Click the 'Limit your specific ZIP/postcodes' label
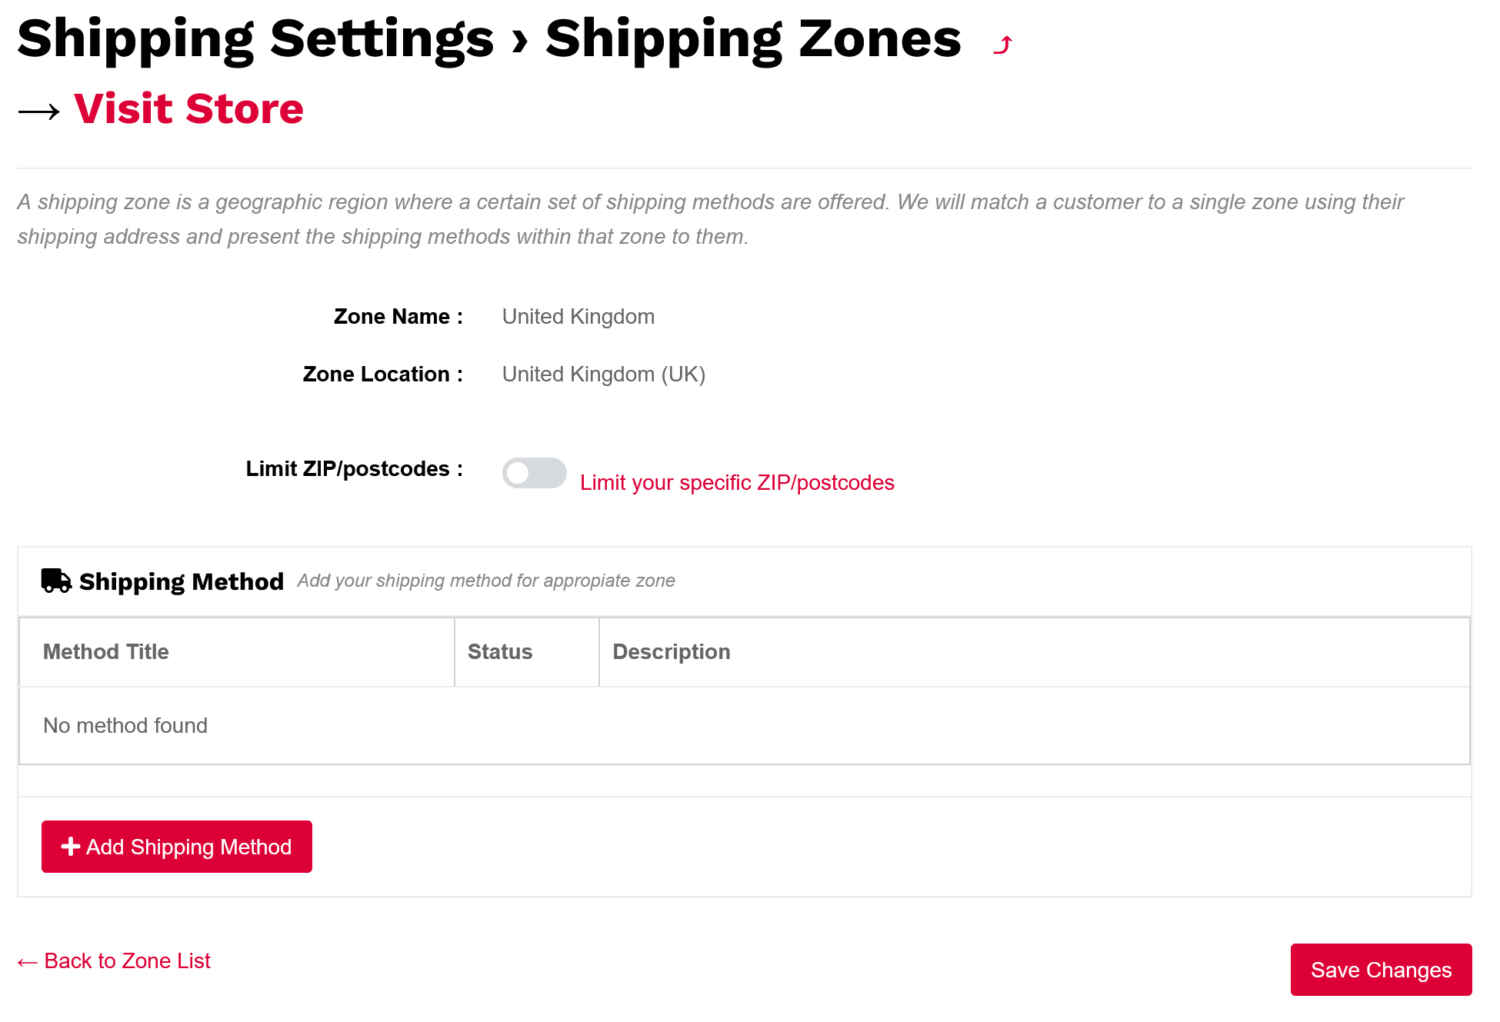 [737, 482]
